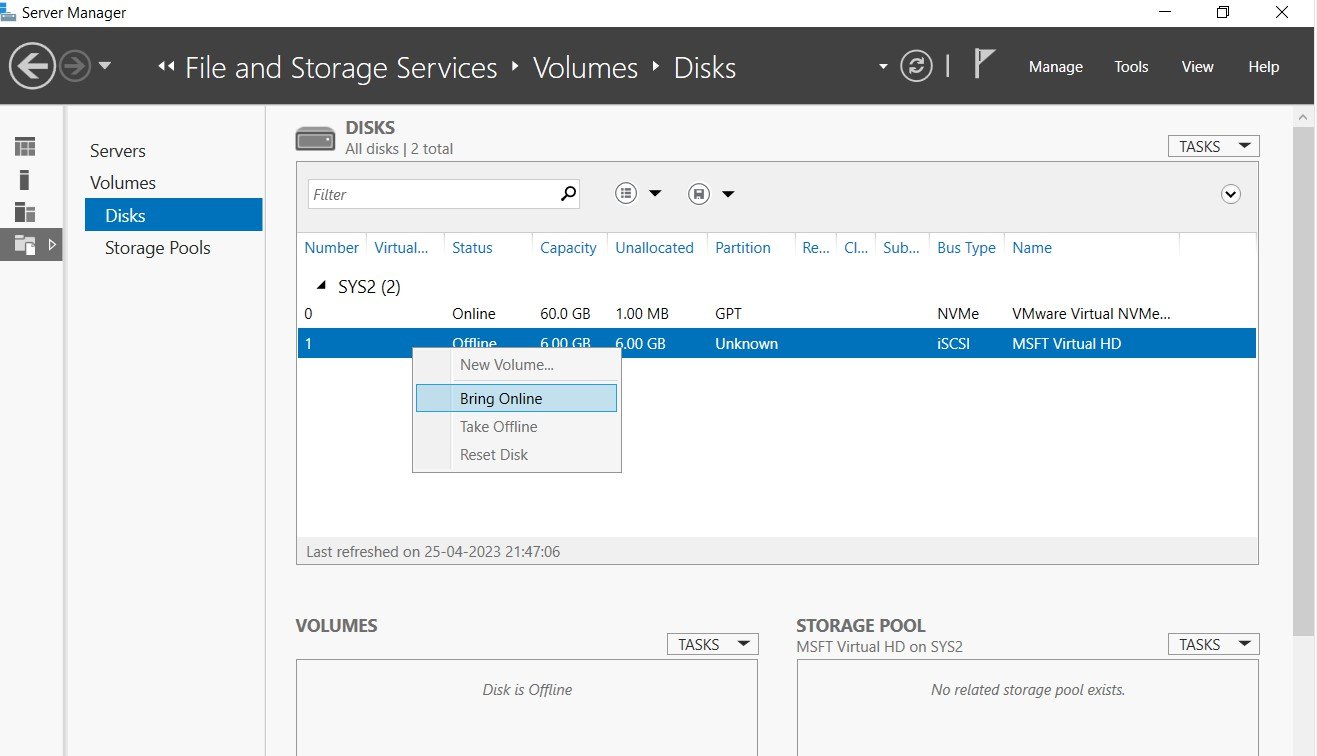Expand the Disks TASKS dropdown
Image resolution: width=1317 pixels, height=756 pixels.
click(x=1213, y=146)
